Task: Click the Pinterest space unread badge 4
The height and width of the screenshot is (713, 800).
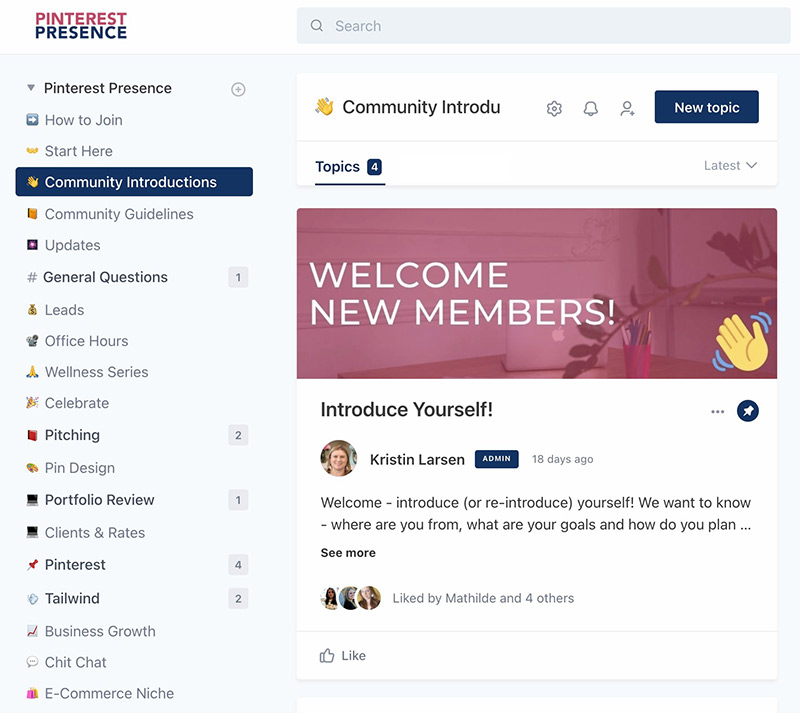Action: 238,564
